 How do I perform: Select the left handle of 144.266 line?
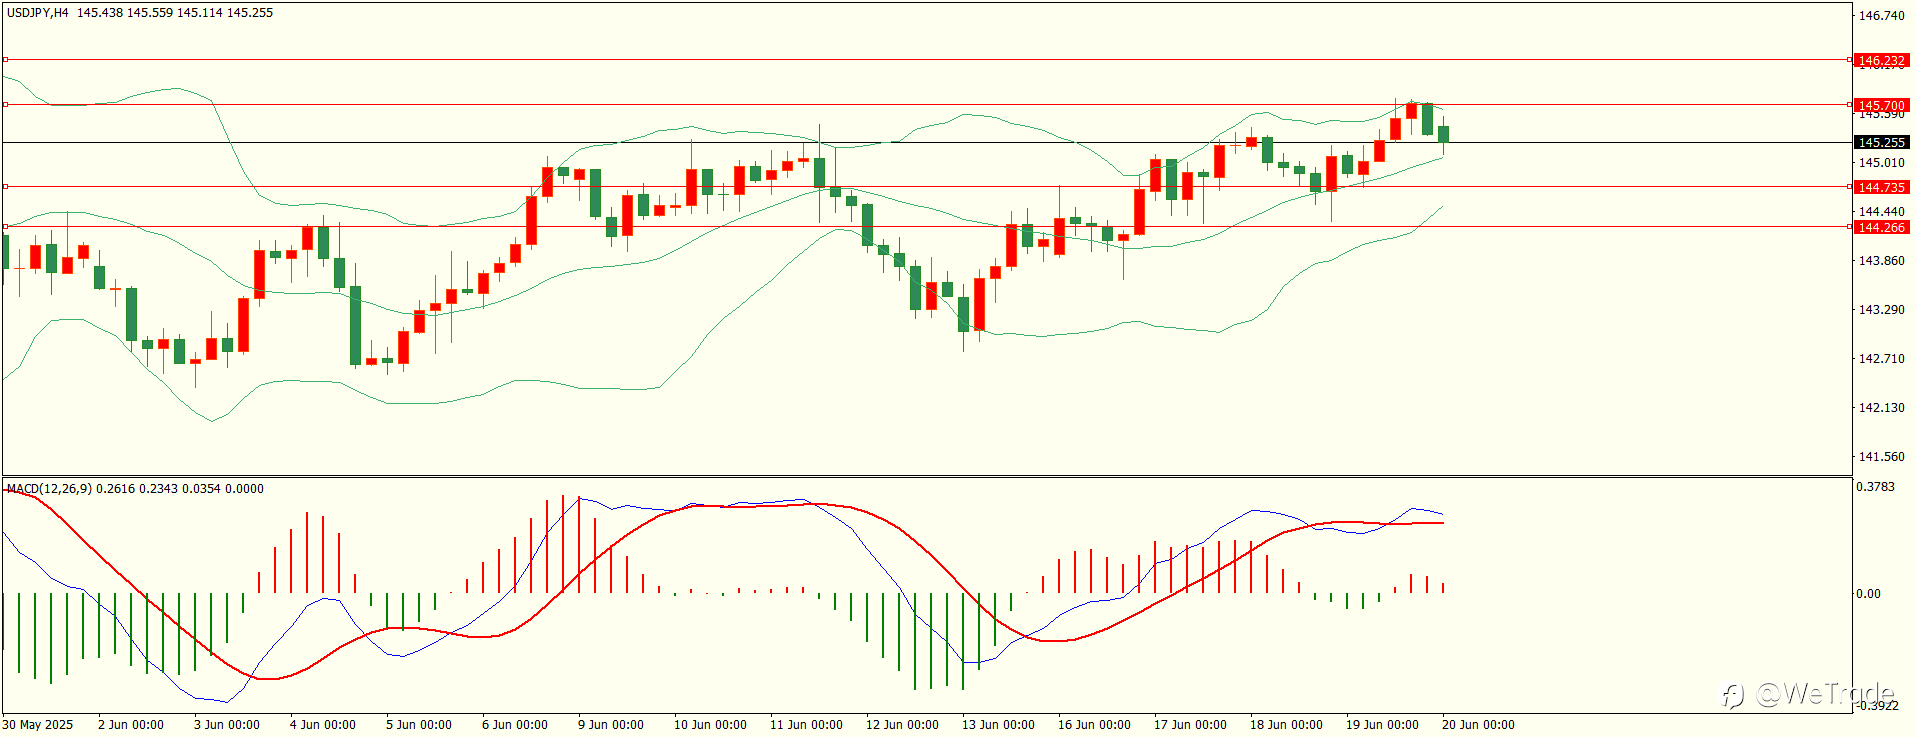click(4, 227)
